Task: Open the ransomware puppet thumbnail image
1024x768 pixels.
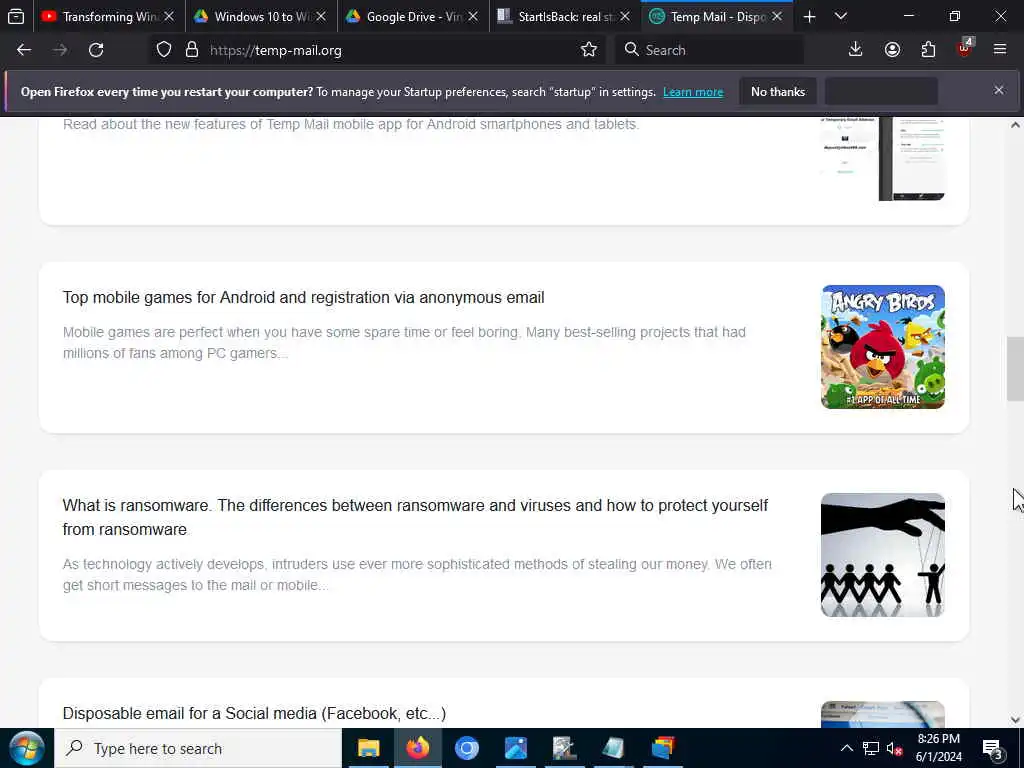Action: click(x=882, y=555)
